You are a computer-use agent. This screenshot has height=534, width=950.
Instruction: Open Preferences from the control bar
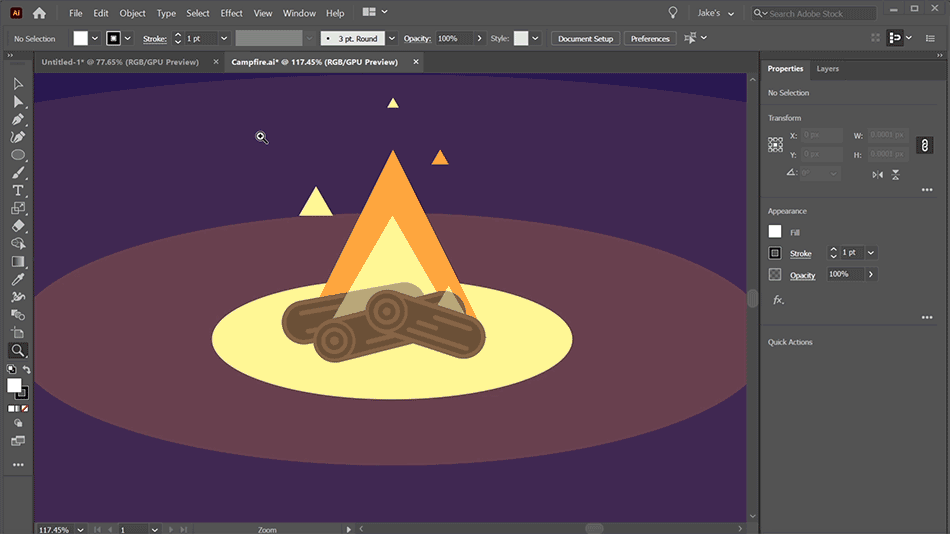650,39
